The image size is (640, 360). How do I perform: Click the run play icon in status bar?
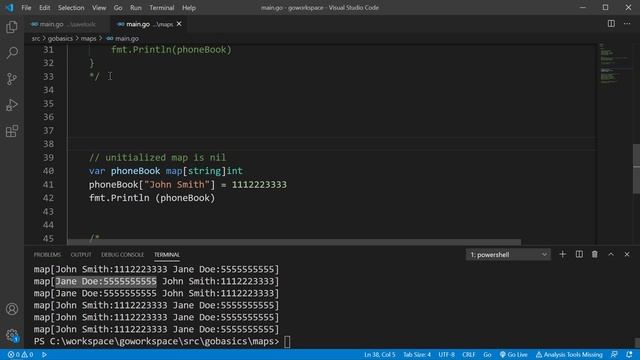44,355
